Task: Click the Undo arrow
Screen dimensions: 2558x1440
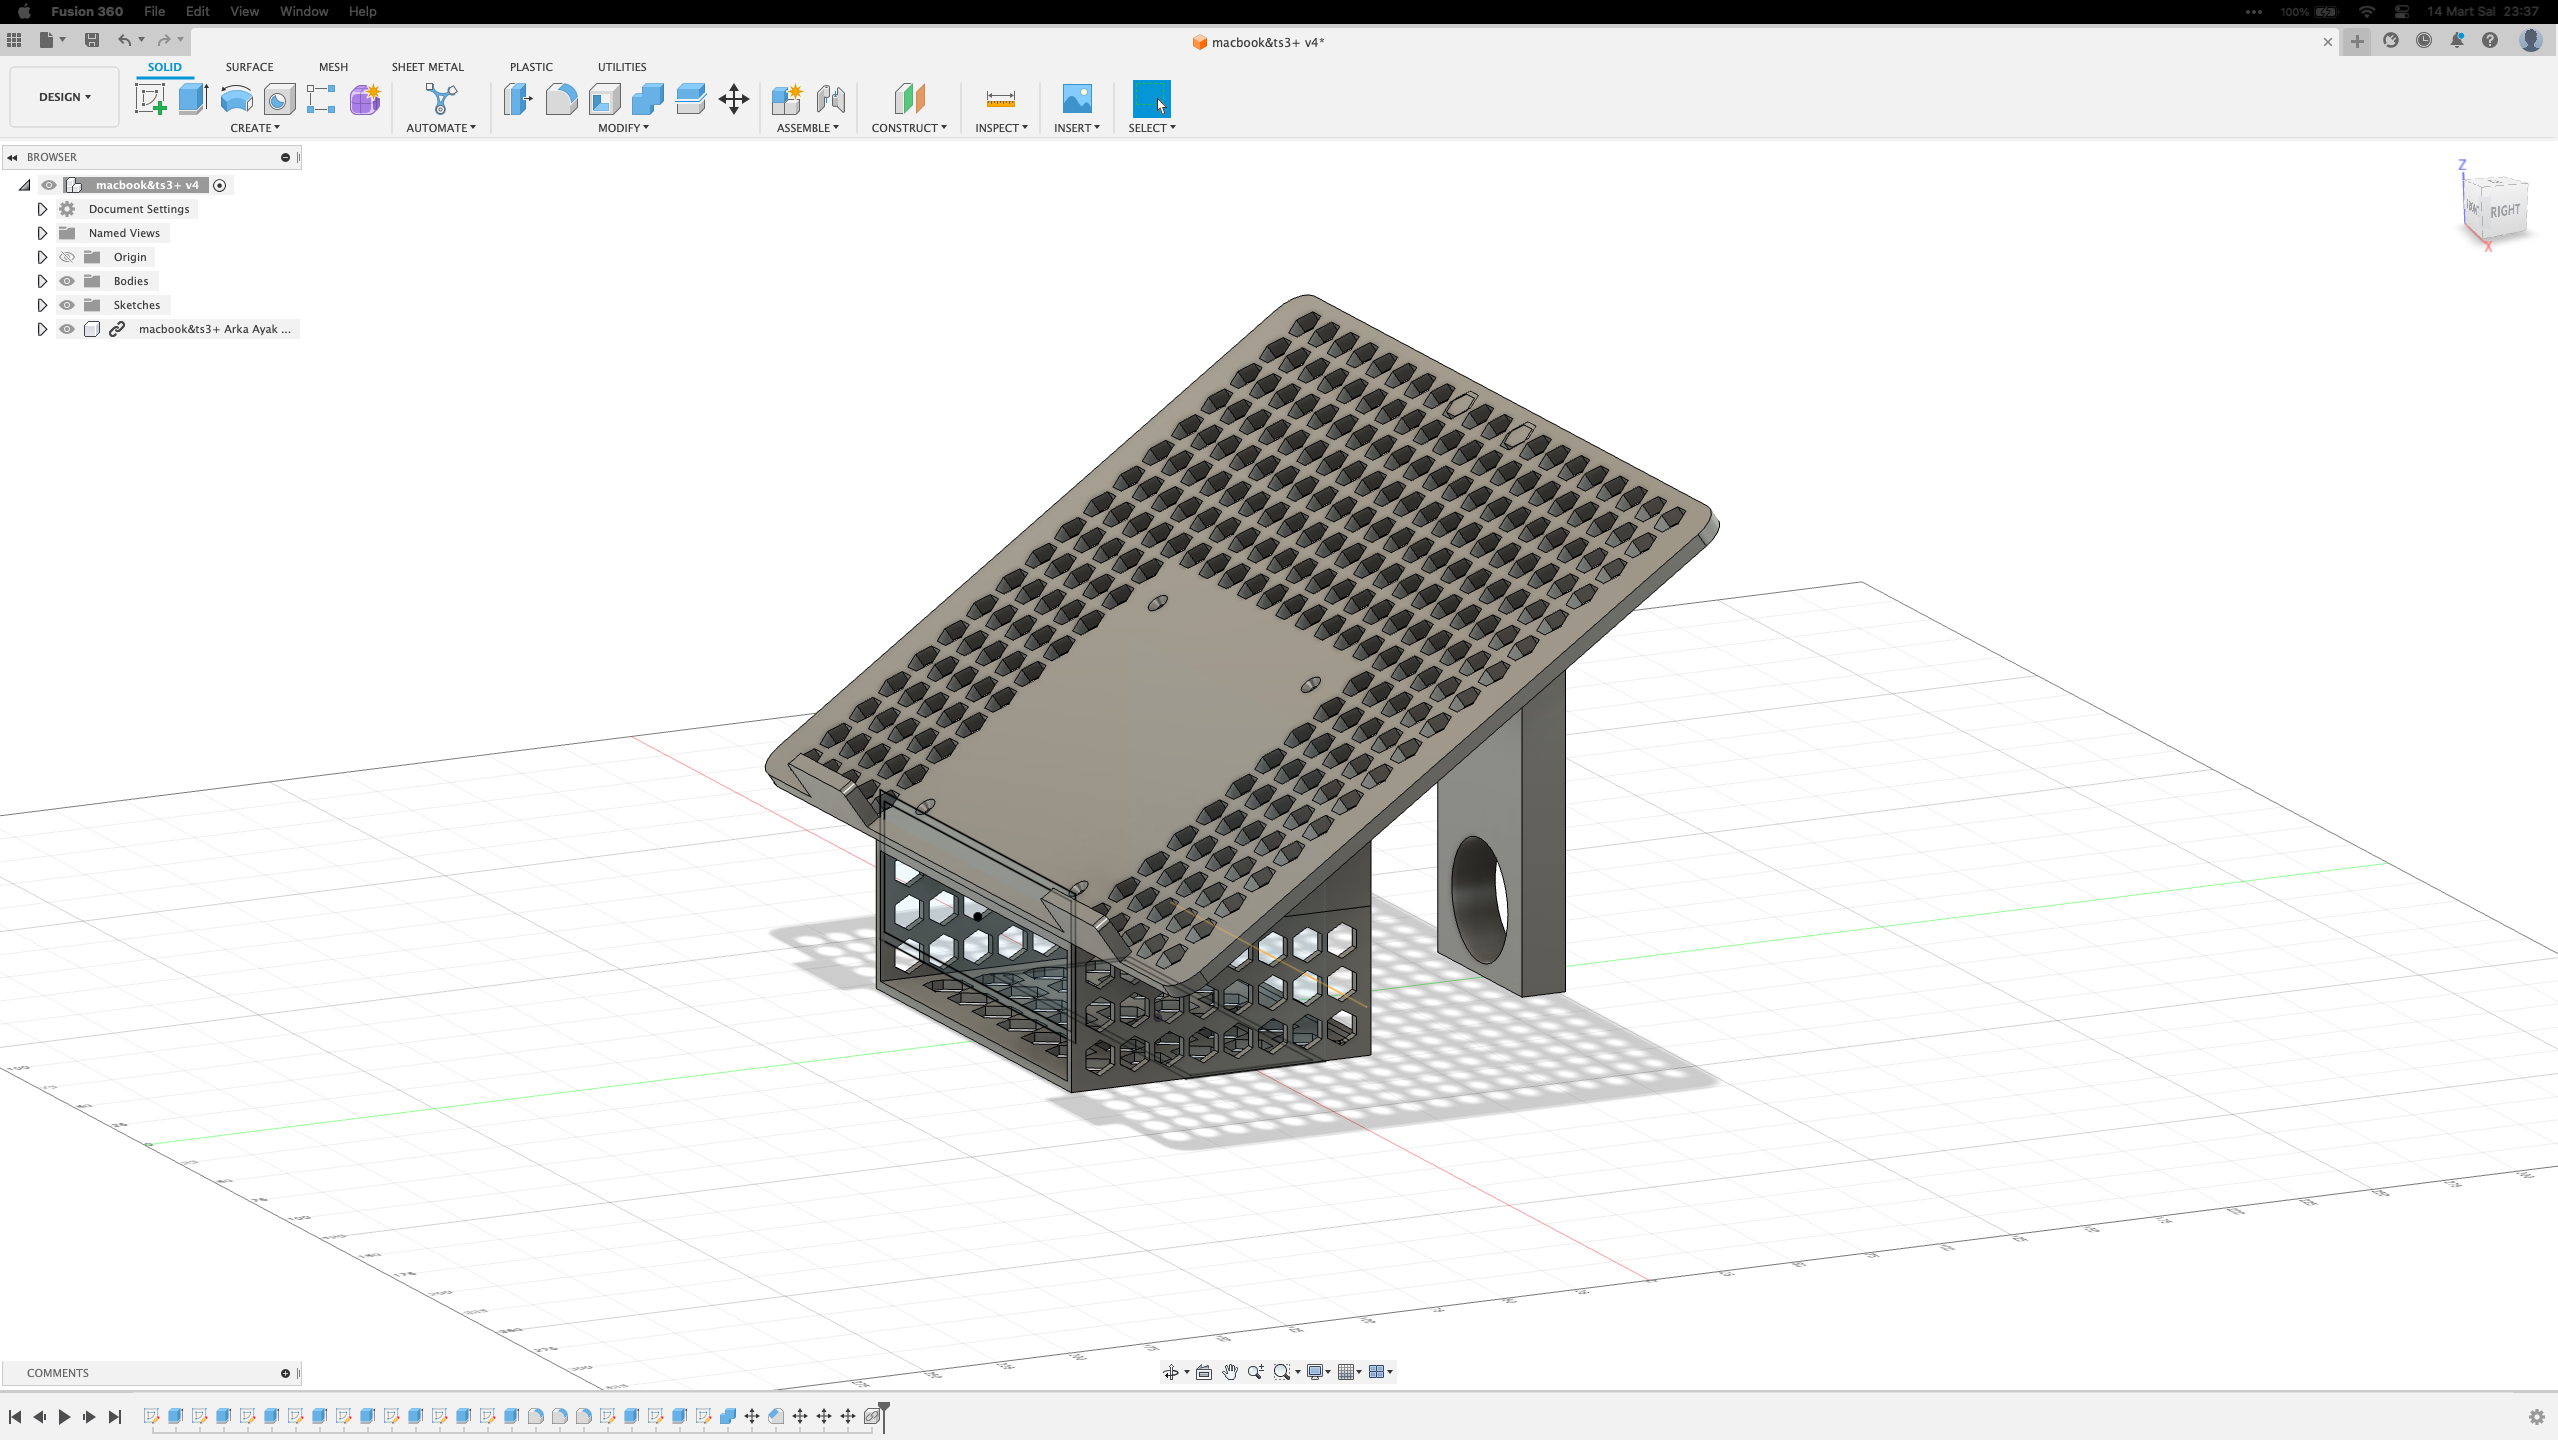Action: pos(124,40)
